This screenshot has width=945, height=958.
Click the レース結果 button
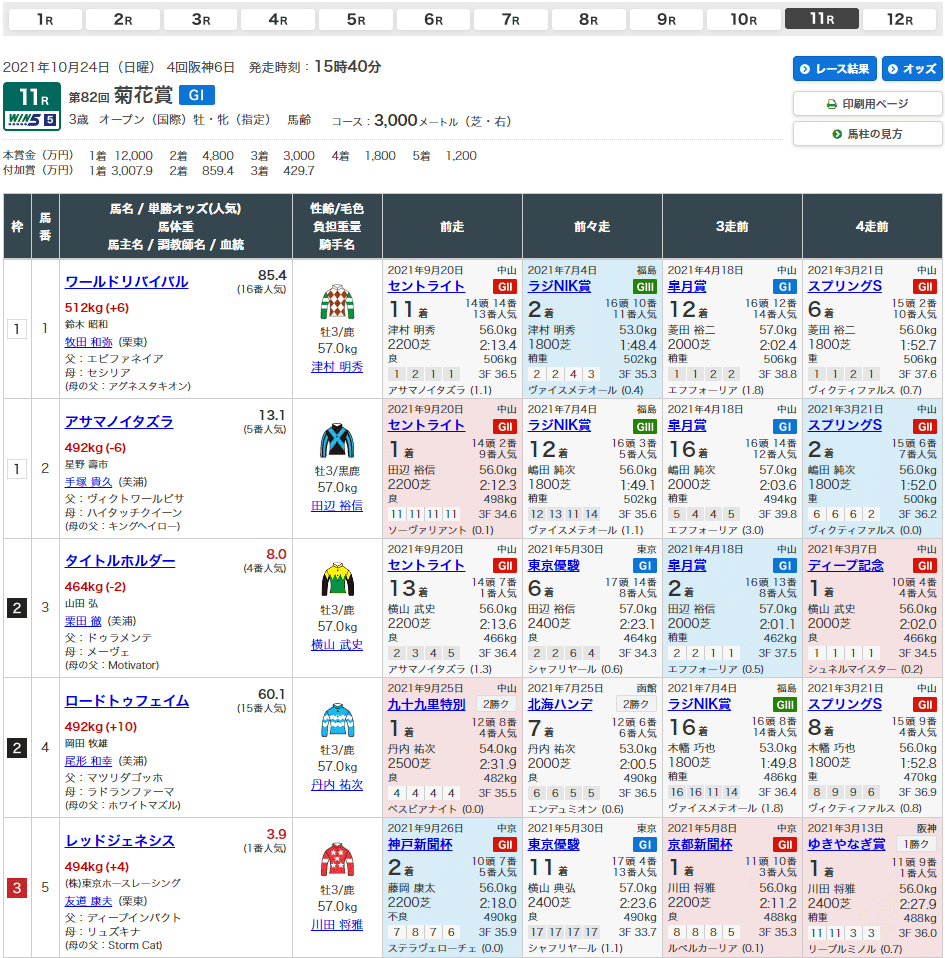[x=834, y=68]
